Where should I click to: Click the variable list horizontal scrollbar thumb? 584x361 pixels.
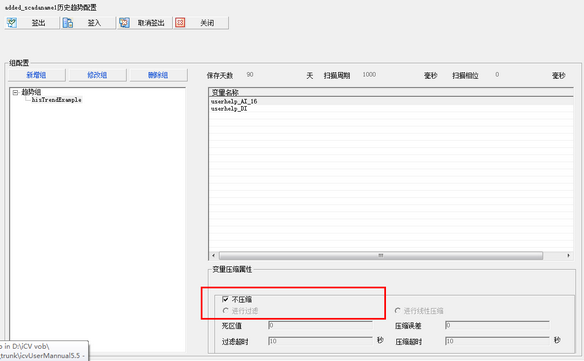click(381, 256)
